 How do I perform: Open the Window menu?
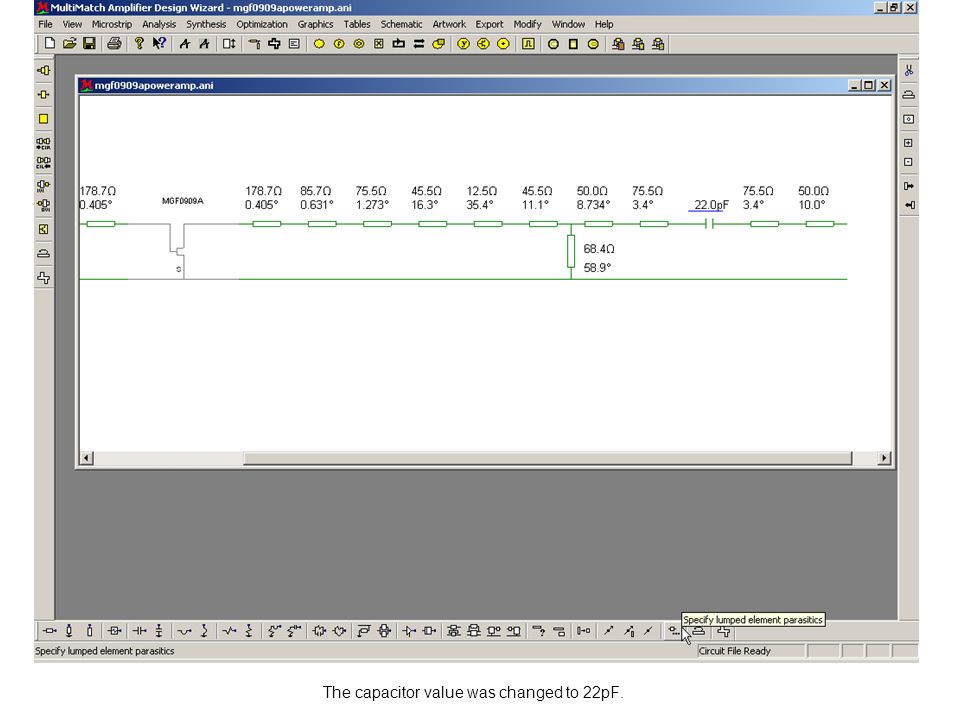tap(568, 24)
